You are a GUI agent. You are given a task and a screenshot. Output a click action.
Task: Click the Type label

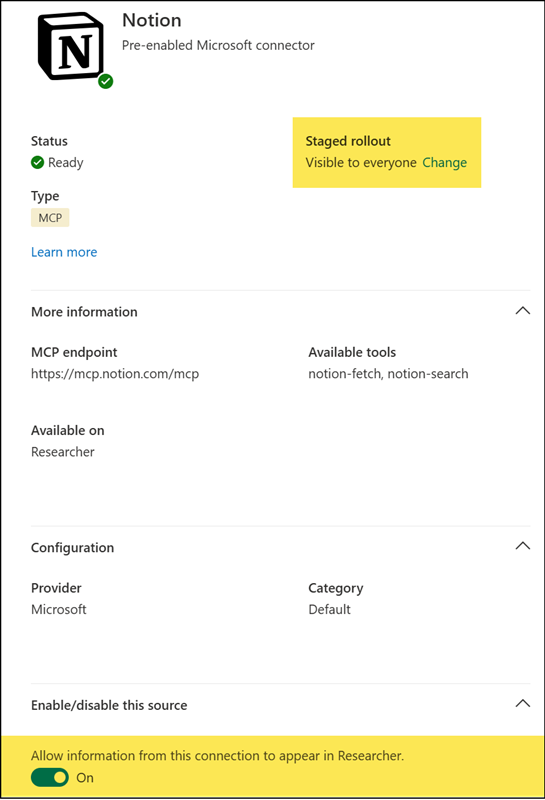tap(45, 196)
